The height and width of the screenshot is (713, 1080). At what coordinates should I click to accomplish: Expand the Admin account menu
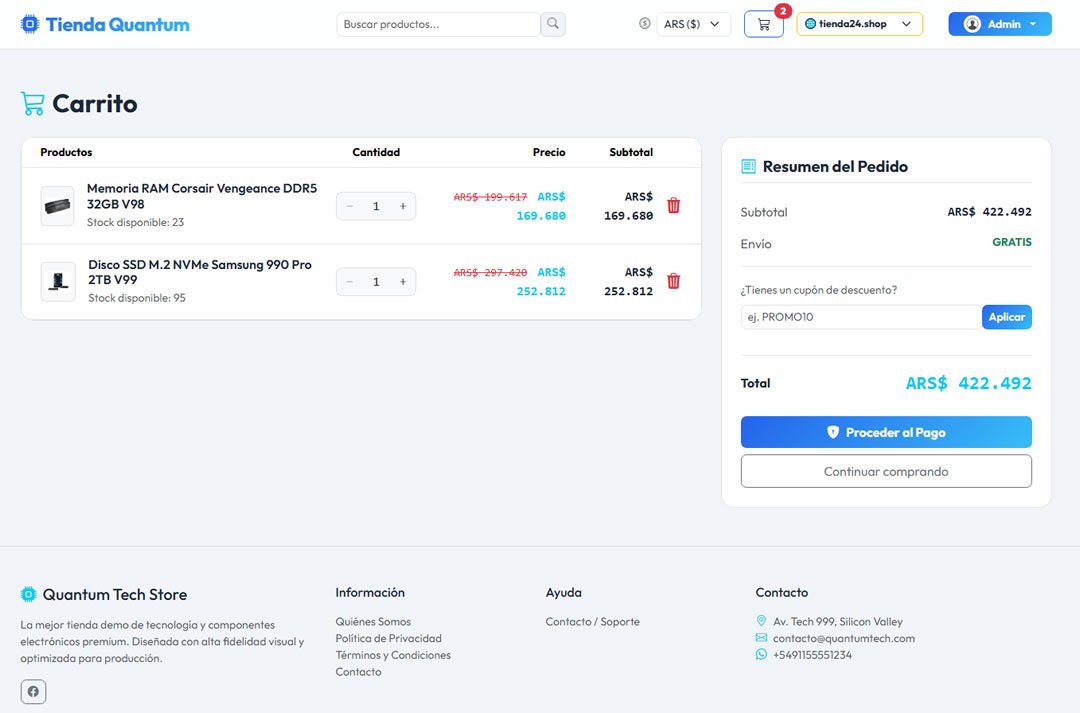click(1000, 24)
